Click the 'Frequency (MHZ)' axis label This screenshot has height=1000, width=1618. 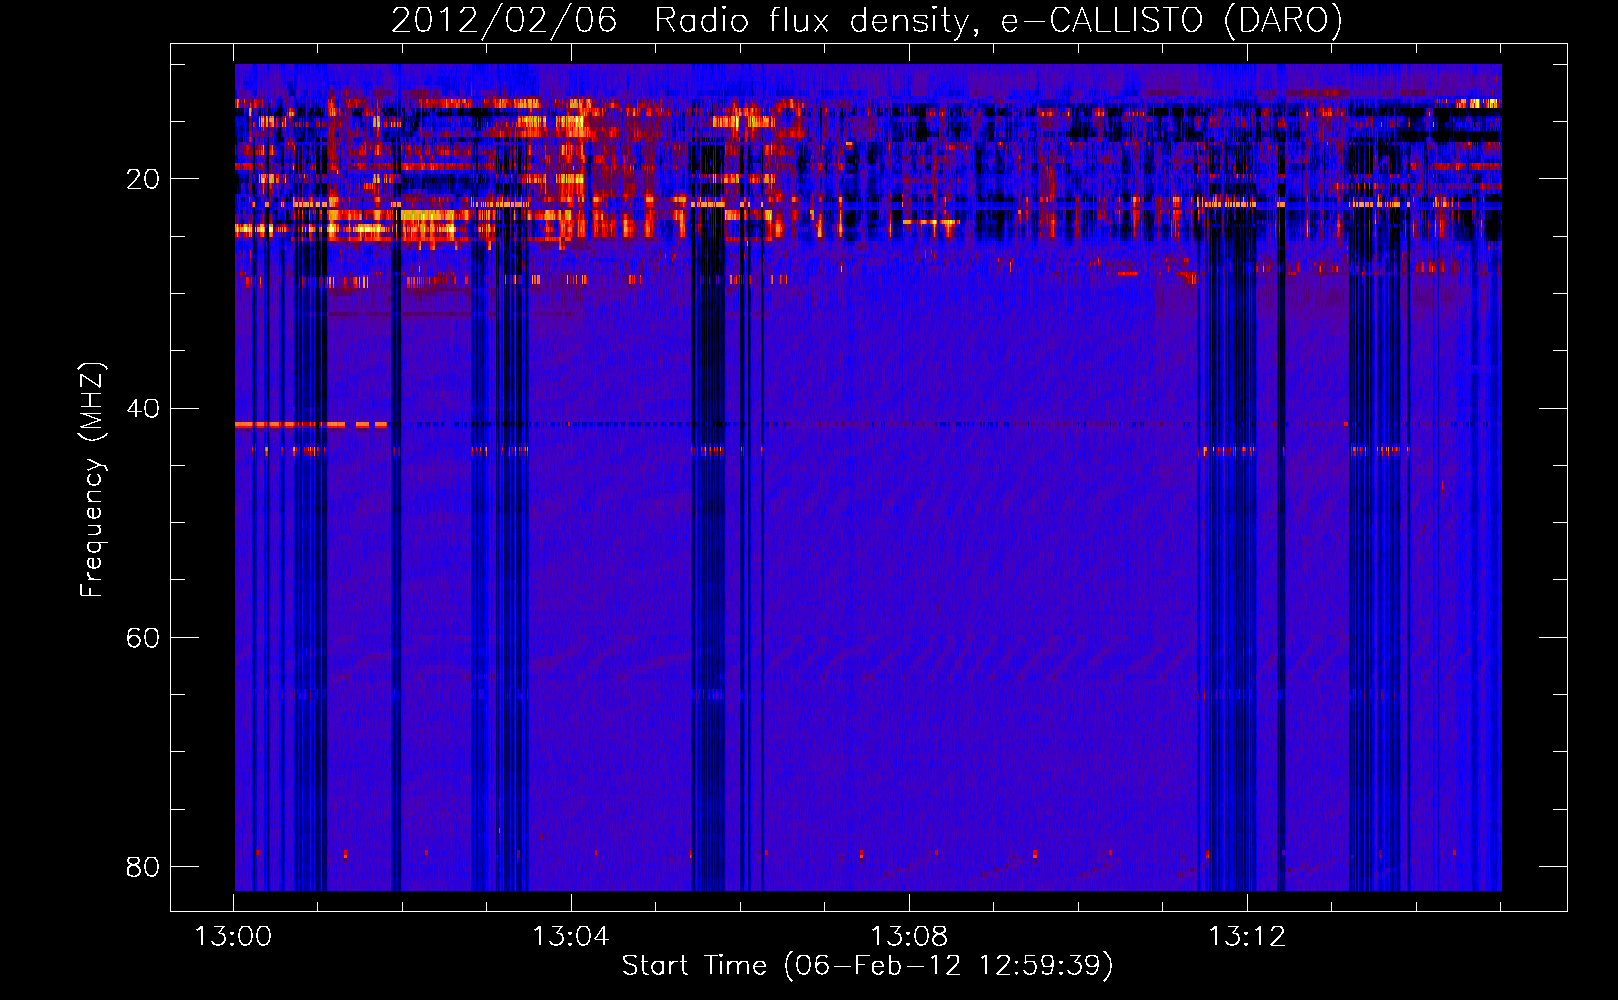point(92,480)
